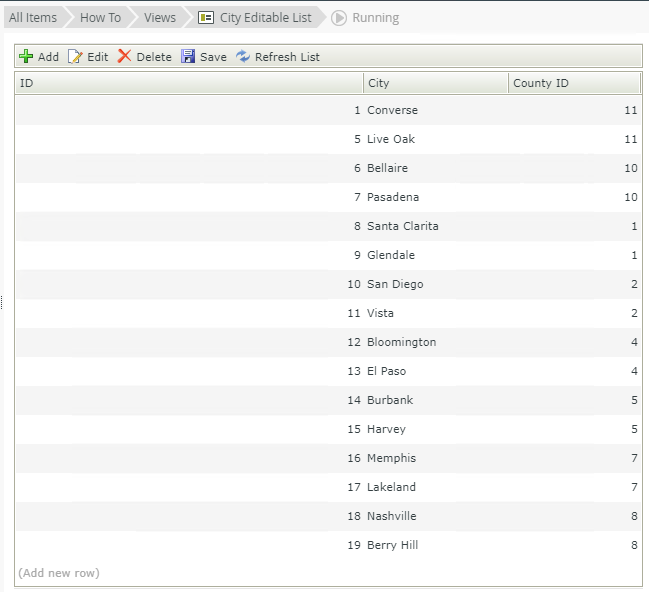Click ID 5 in the Live Oak row

357,139
